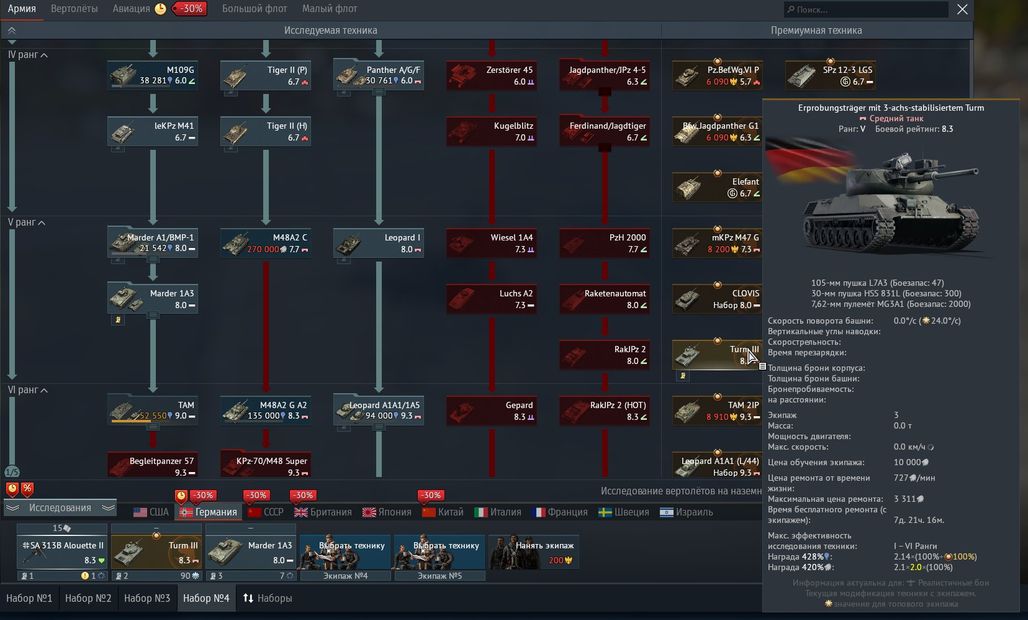This screenshot has width=1028, height=620.
Task: Select the SA 313B Alouette II crew slot
Action: 62,552
